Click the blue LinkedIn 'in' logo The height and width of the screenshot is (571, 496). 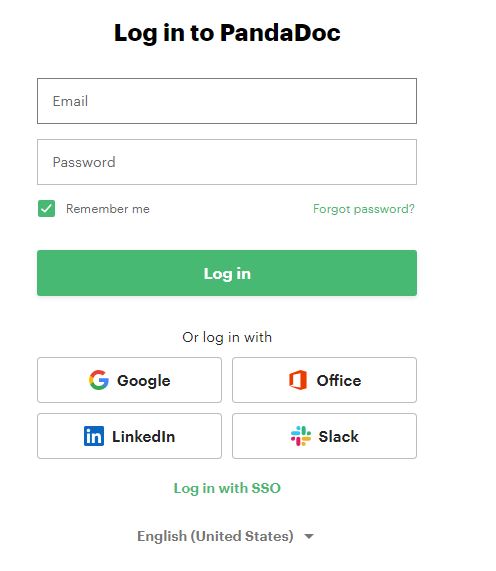tap(94, 436)
